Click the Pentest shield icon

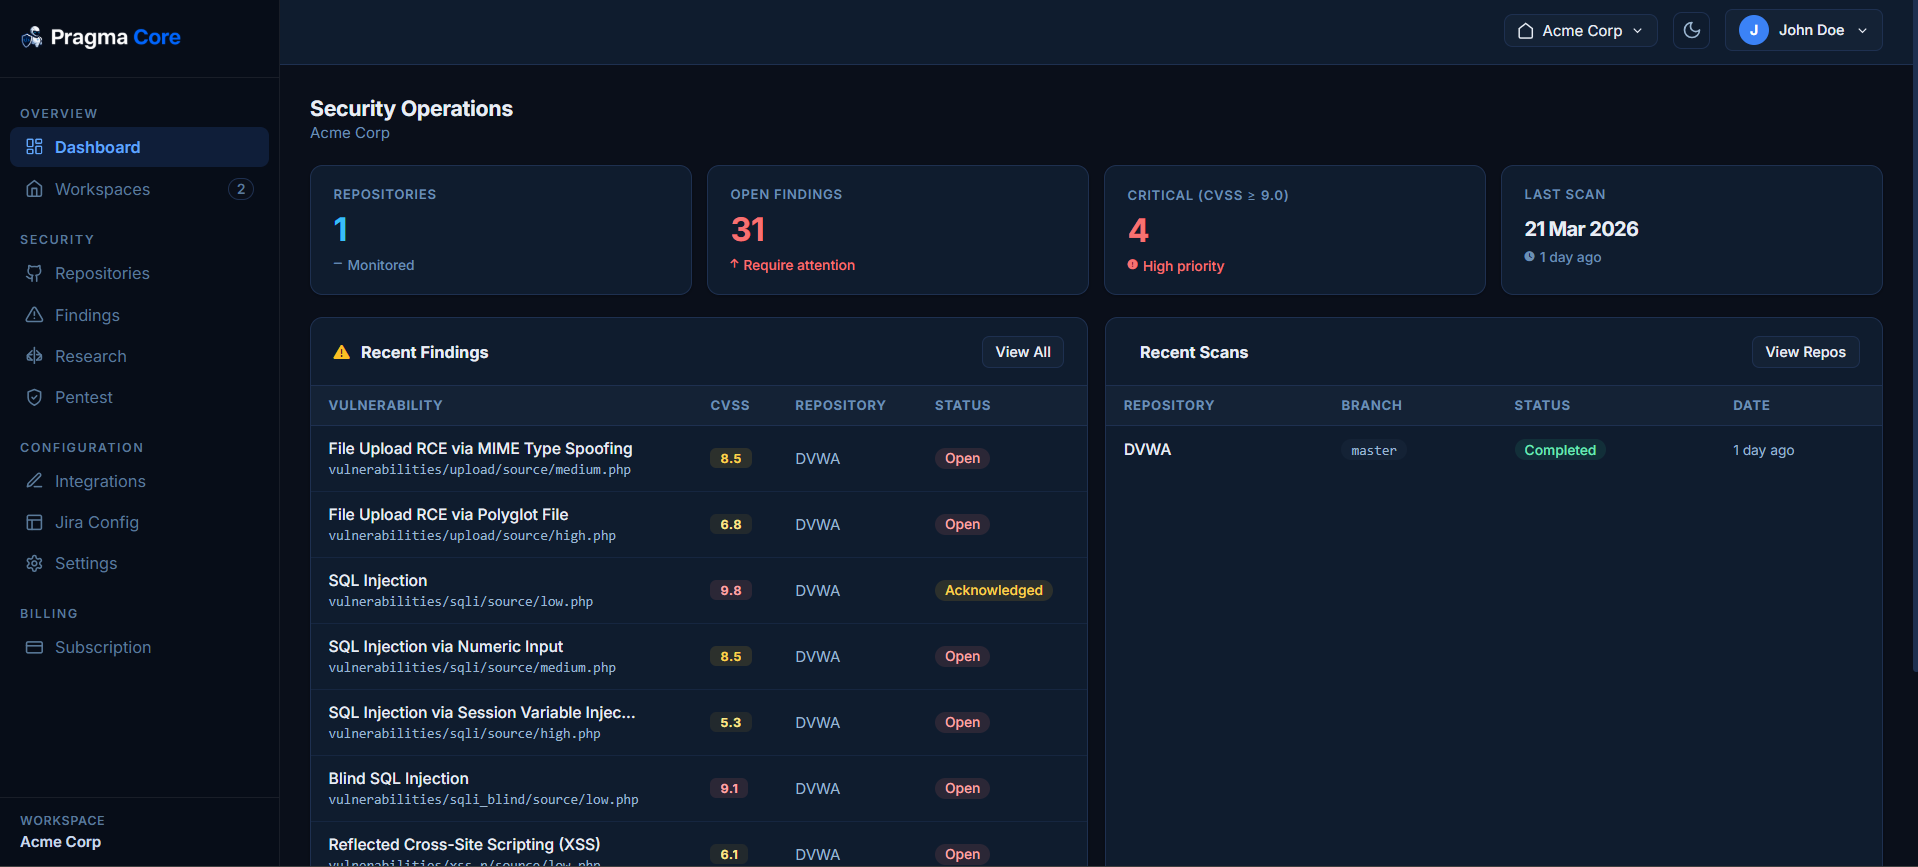[x=34, y=397]
